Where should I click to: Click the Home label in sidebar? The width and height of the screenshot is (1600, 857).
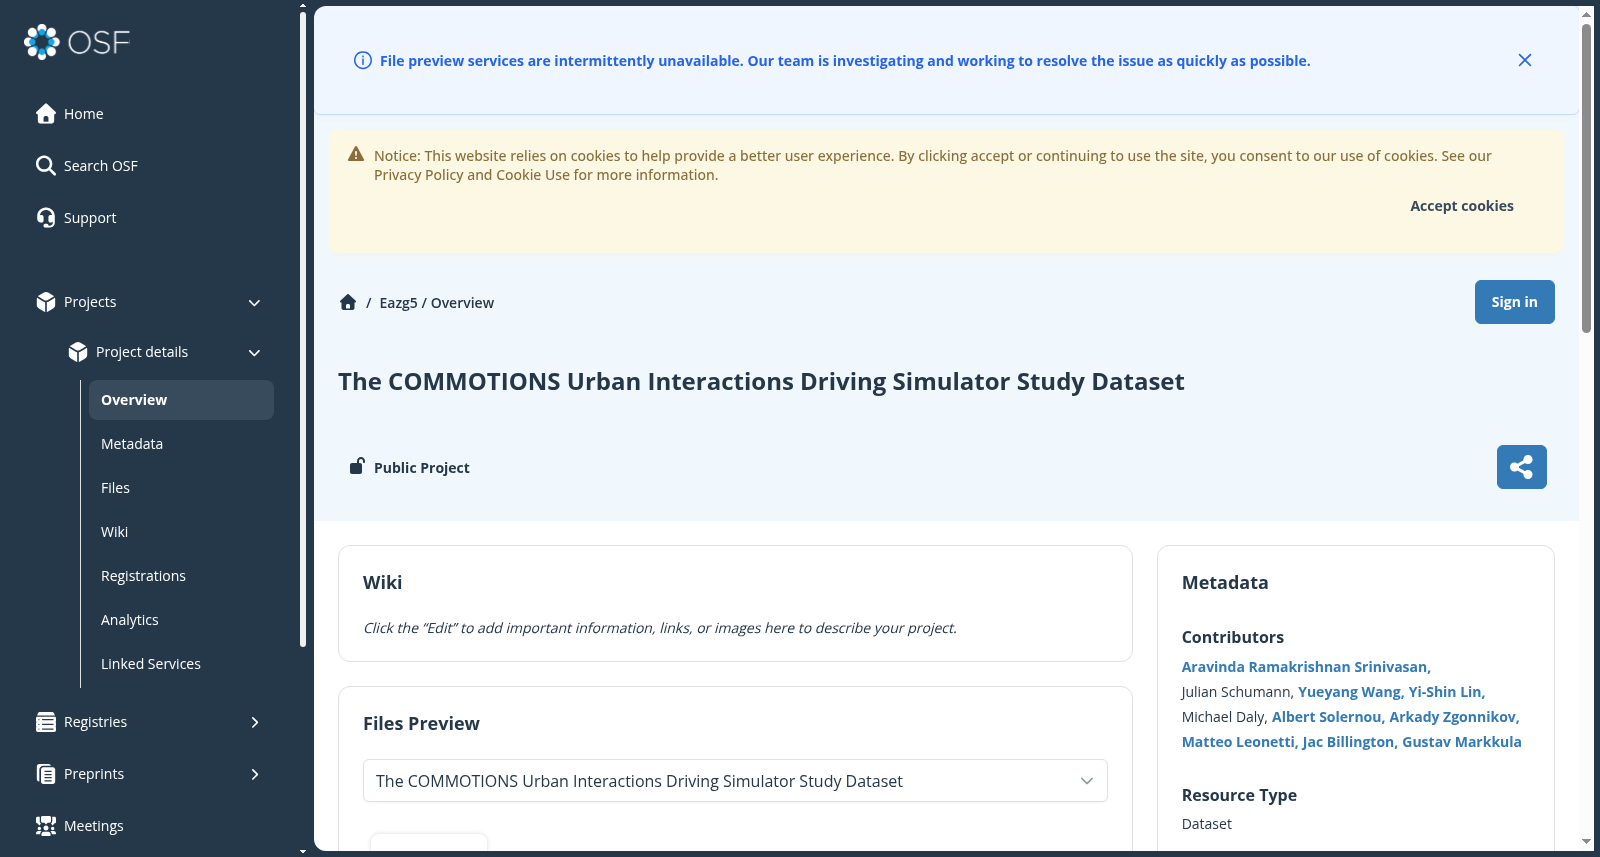(84, 114)
